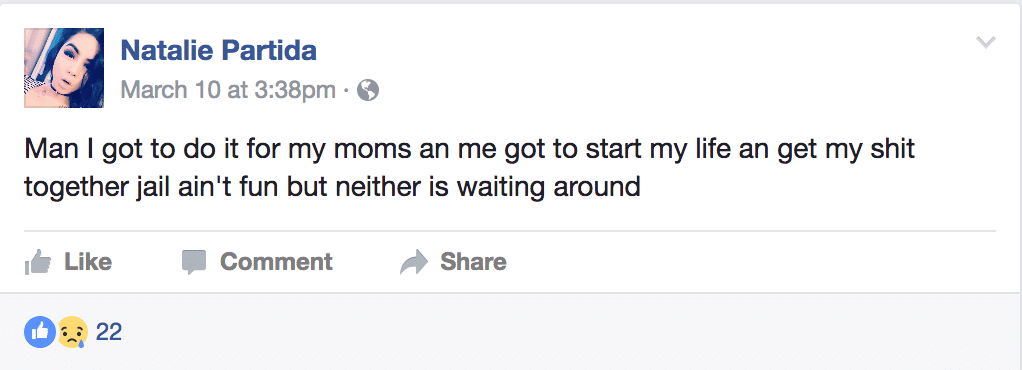Like the post using the Like label
Image resolution: width=1022 pixels, height=370 pixels.
click(x=88, y=262)
